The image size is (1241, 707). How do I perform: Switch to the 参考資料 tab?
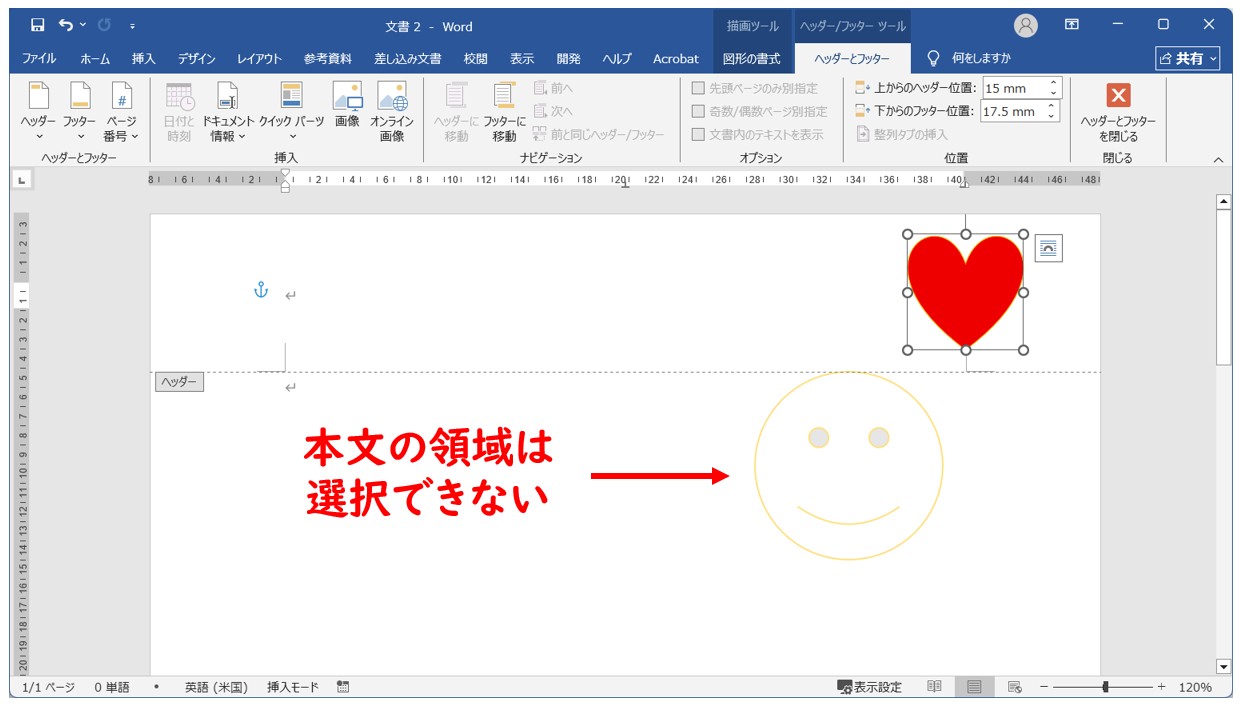tap(327, 58)
